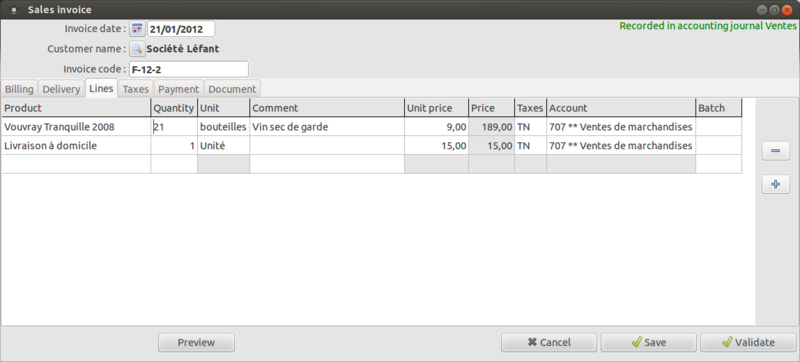This screenshot has width=800, height=362.
Task: Remove line with the minus button
Action: pos(776,151)
